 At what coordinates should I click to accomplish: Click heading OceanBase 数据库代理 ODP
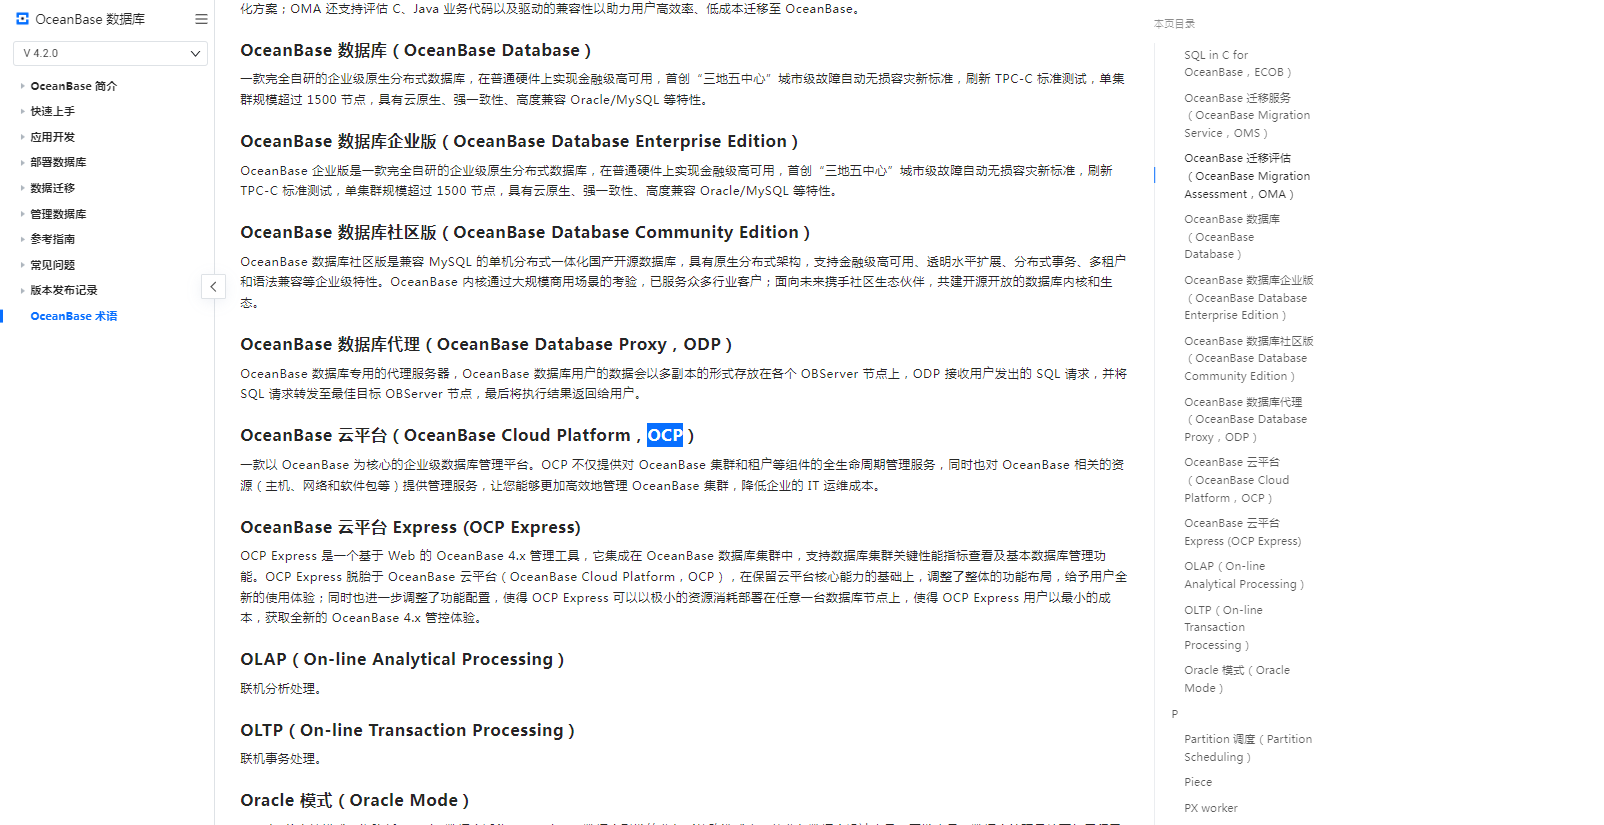click(x=486, y=344)
